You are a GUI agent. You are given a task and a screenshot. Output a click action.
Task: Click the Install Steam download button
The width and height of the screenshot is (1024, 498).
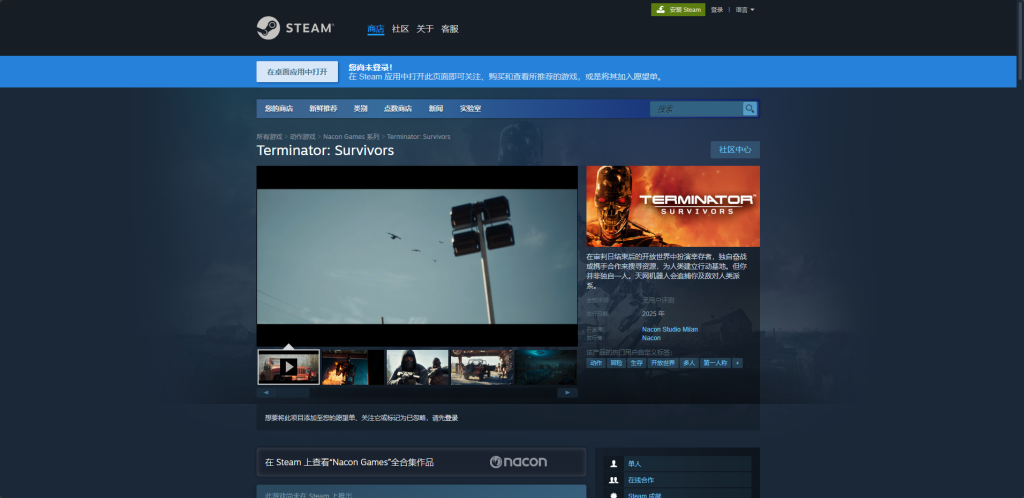pos(678,10)
